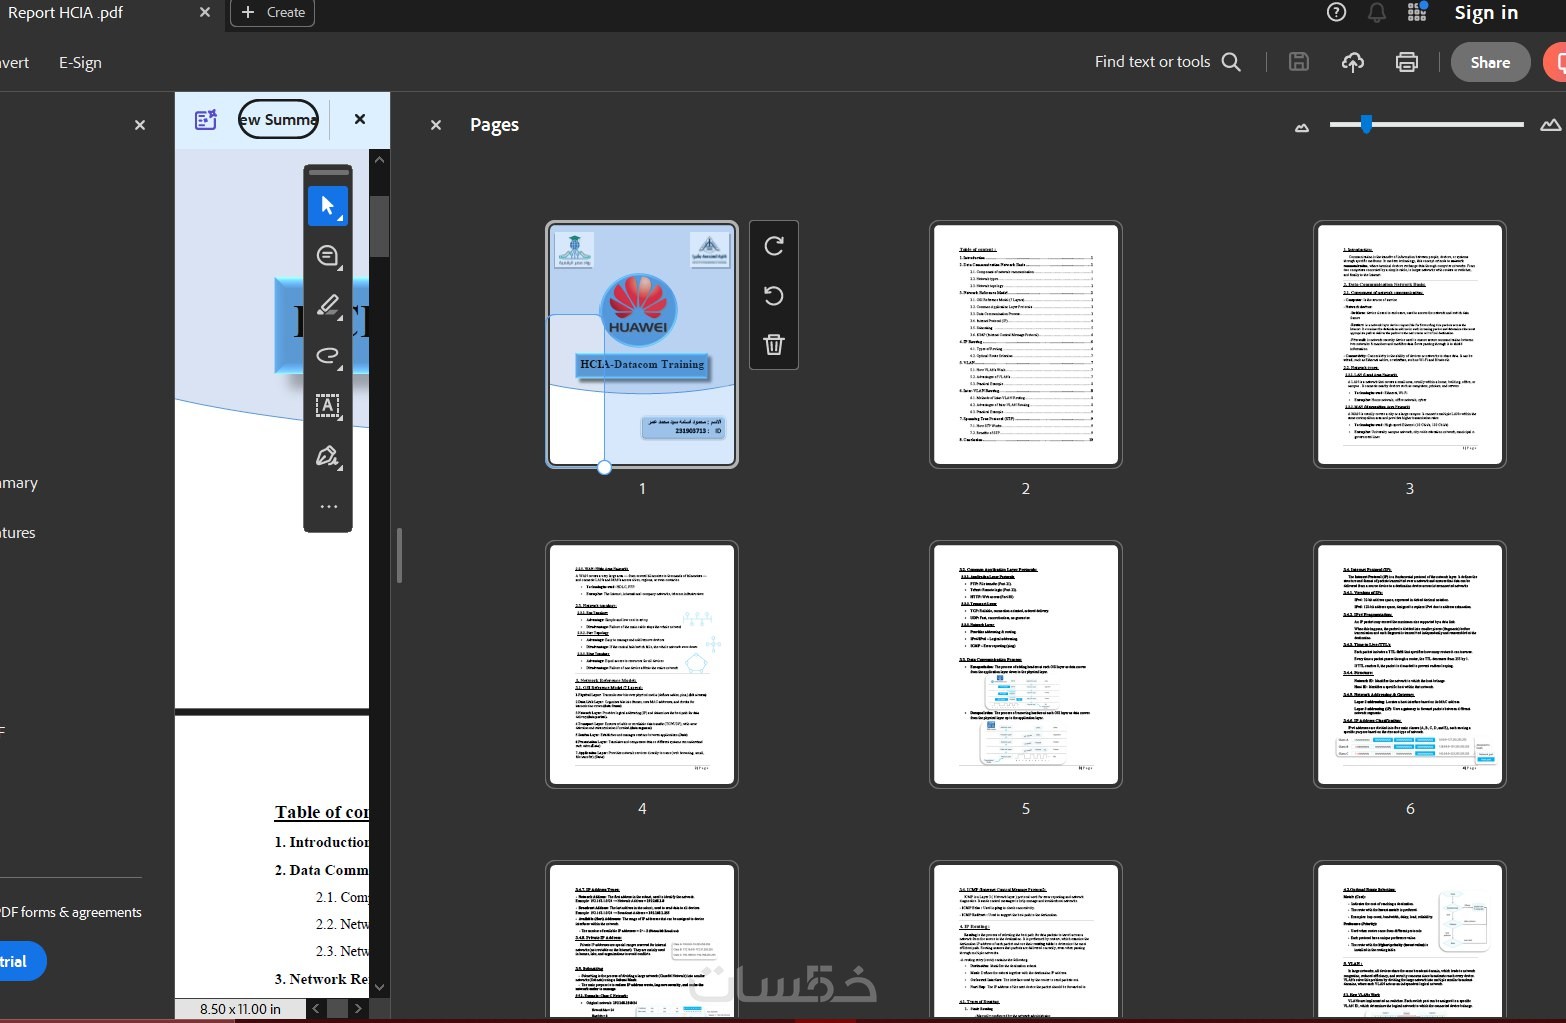1566x1023 pixels.
Task: Adjust the thumbnail size slider
Action: coord(1366,124)
